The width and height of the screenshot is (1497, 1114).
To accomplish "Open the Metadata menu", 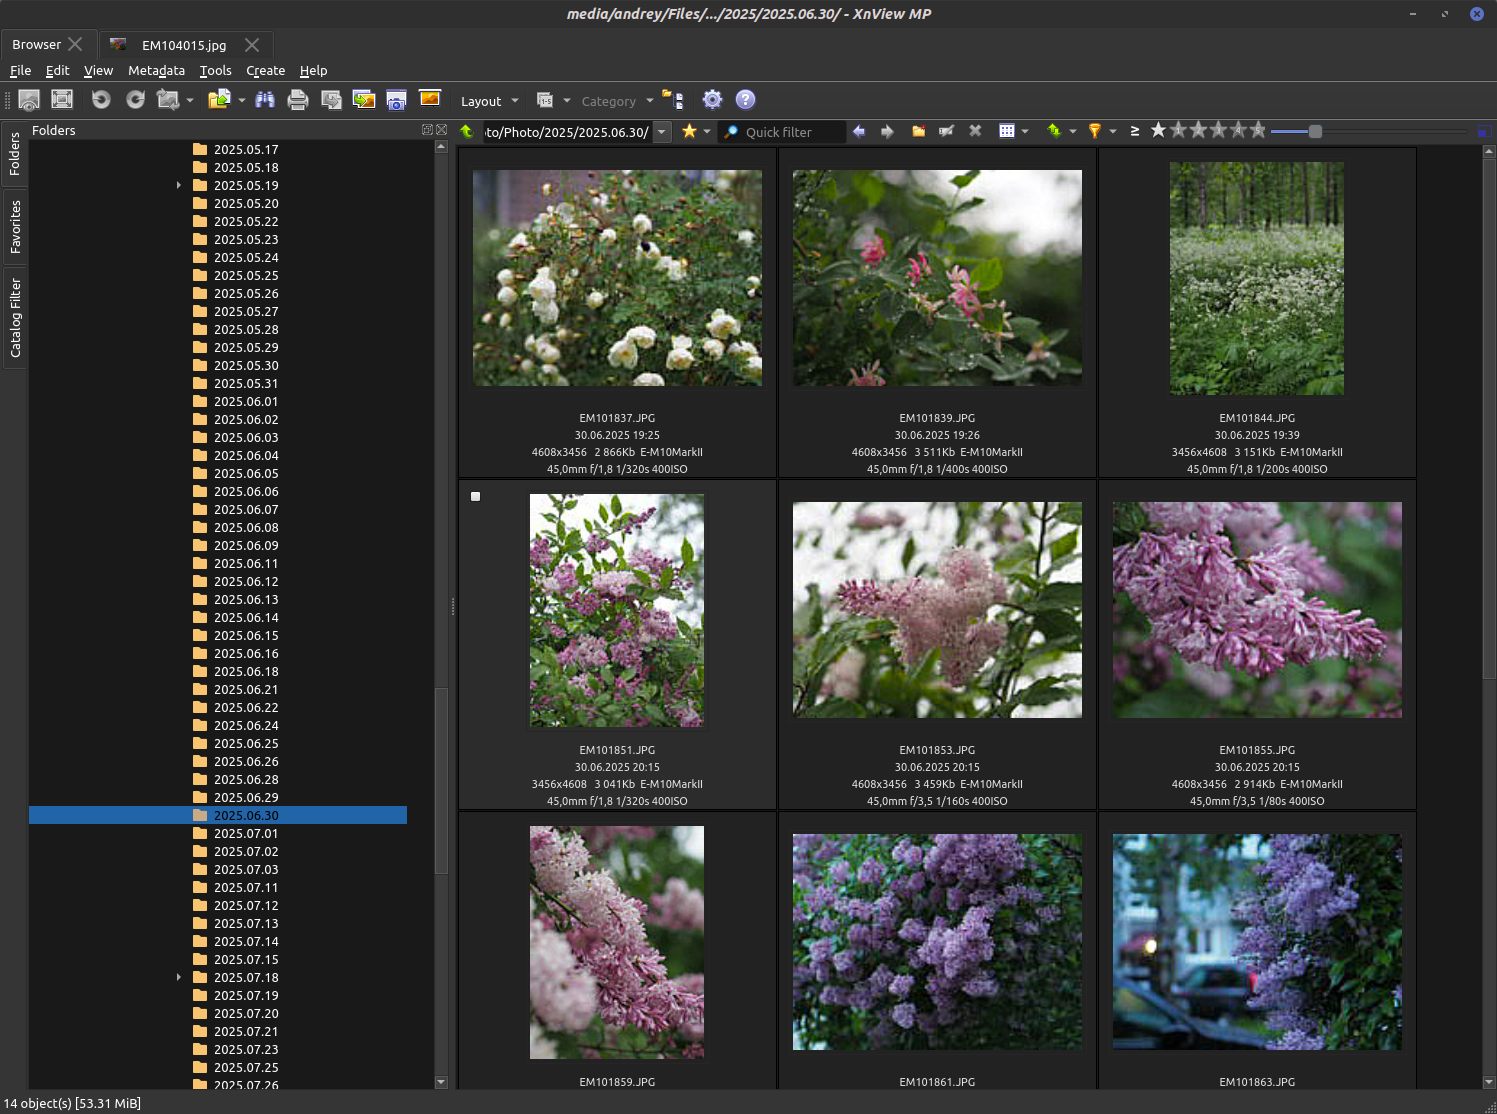I will [157, 70].
